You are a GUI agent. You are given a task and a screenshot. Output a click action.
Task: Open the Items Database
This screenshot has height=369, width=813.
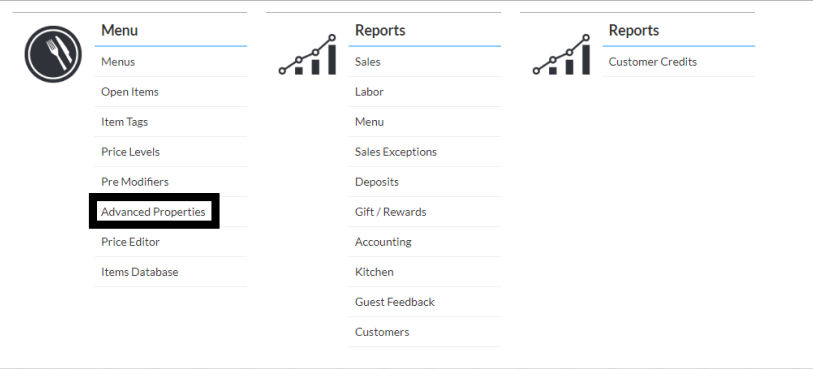139,272
